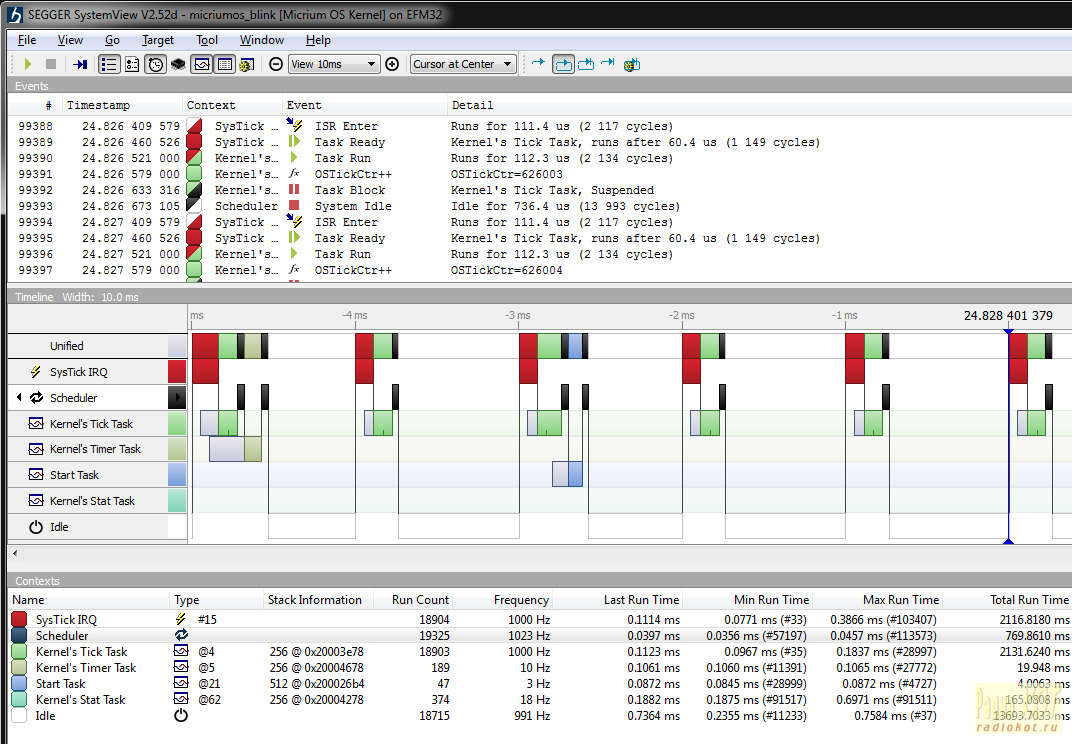Click the blue timeline cursor marker top handle
Viewport: 1072px width, 744px height.
click(x=1008, y=332)
